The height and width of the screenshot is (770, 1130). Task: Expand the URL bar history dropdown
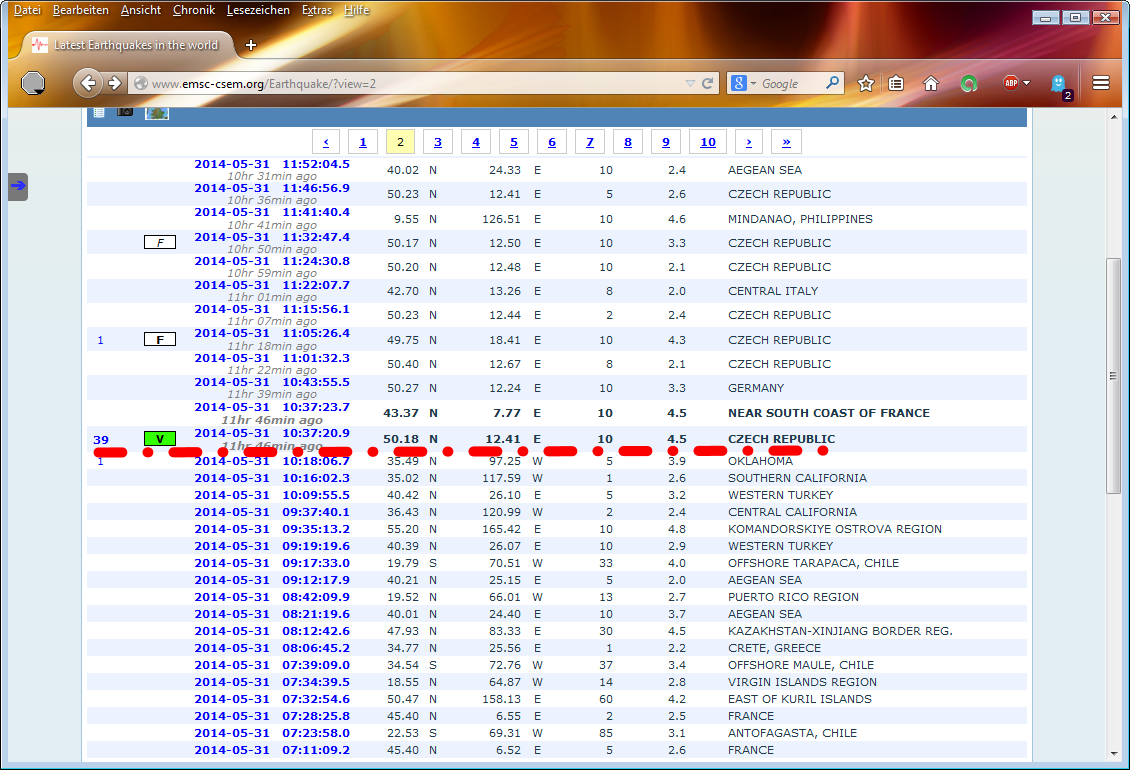point(690,84)
